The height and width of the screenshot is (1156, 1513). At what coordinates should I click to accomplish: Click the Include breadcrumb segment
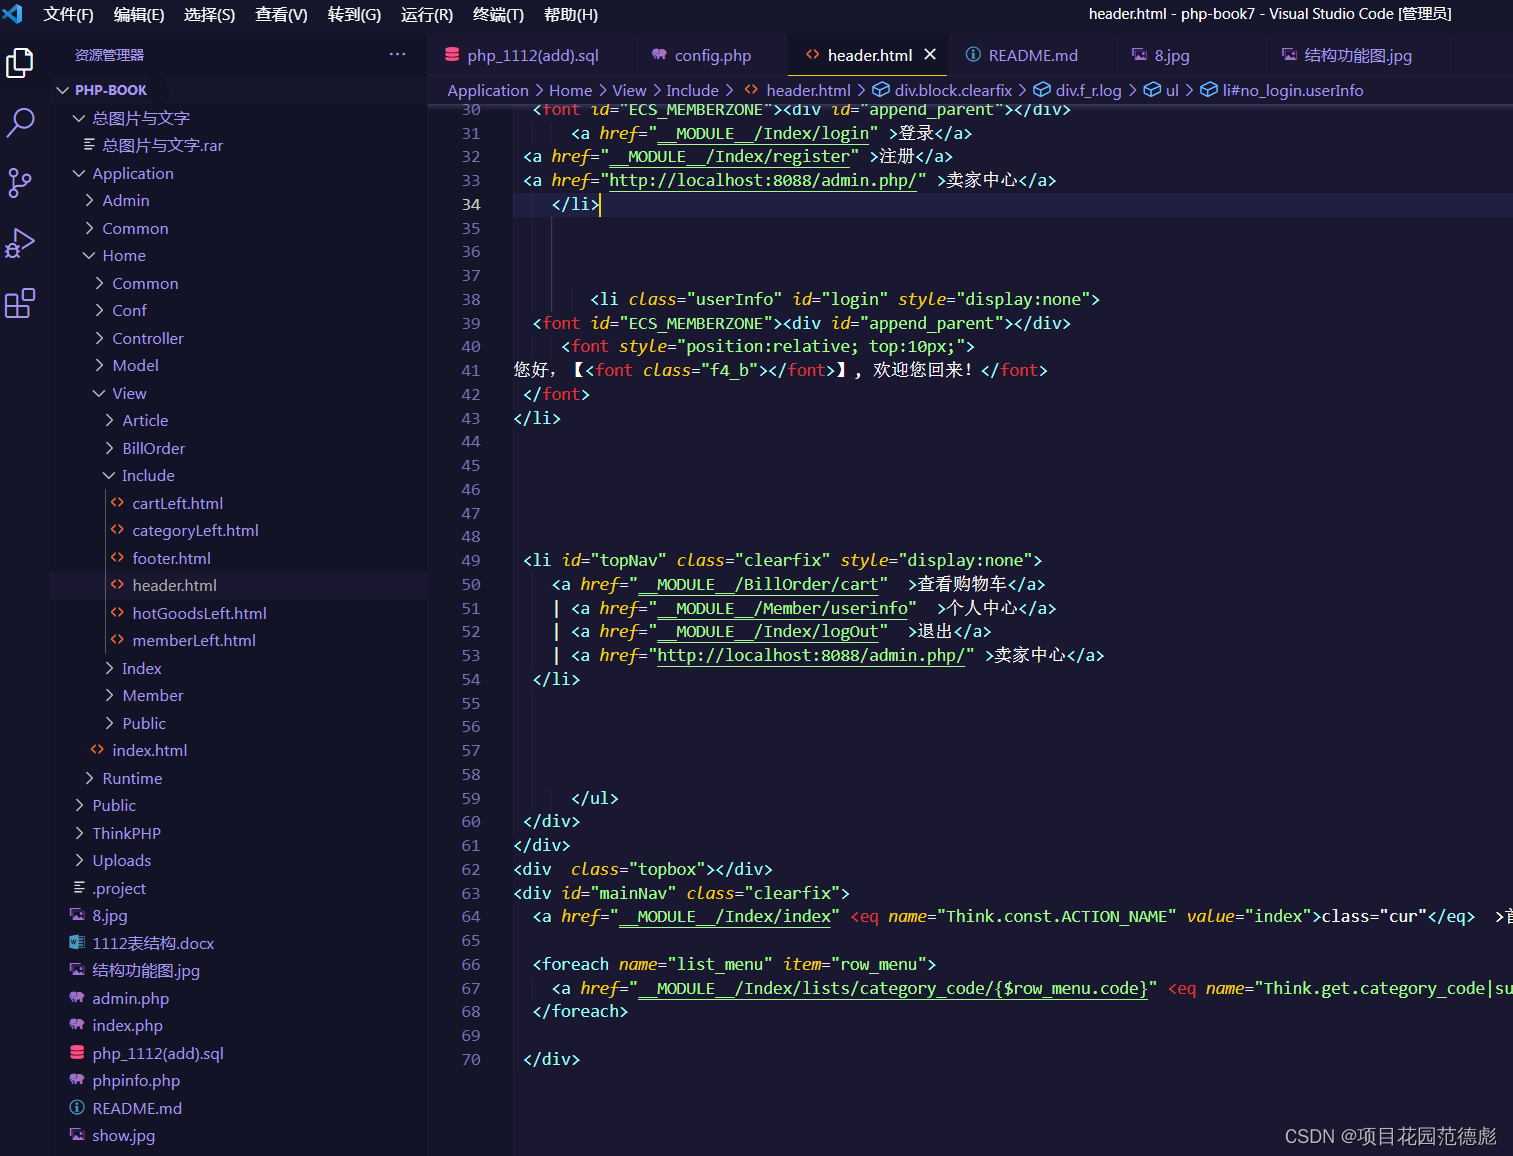tap(692, 90)
